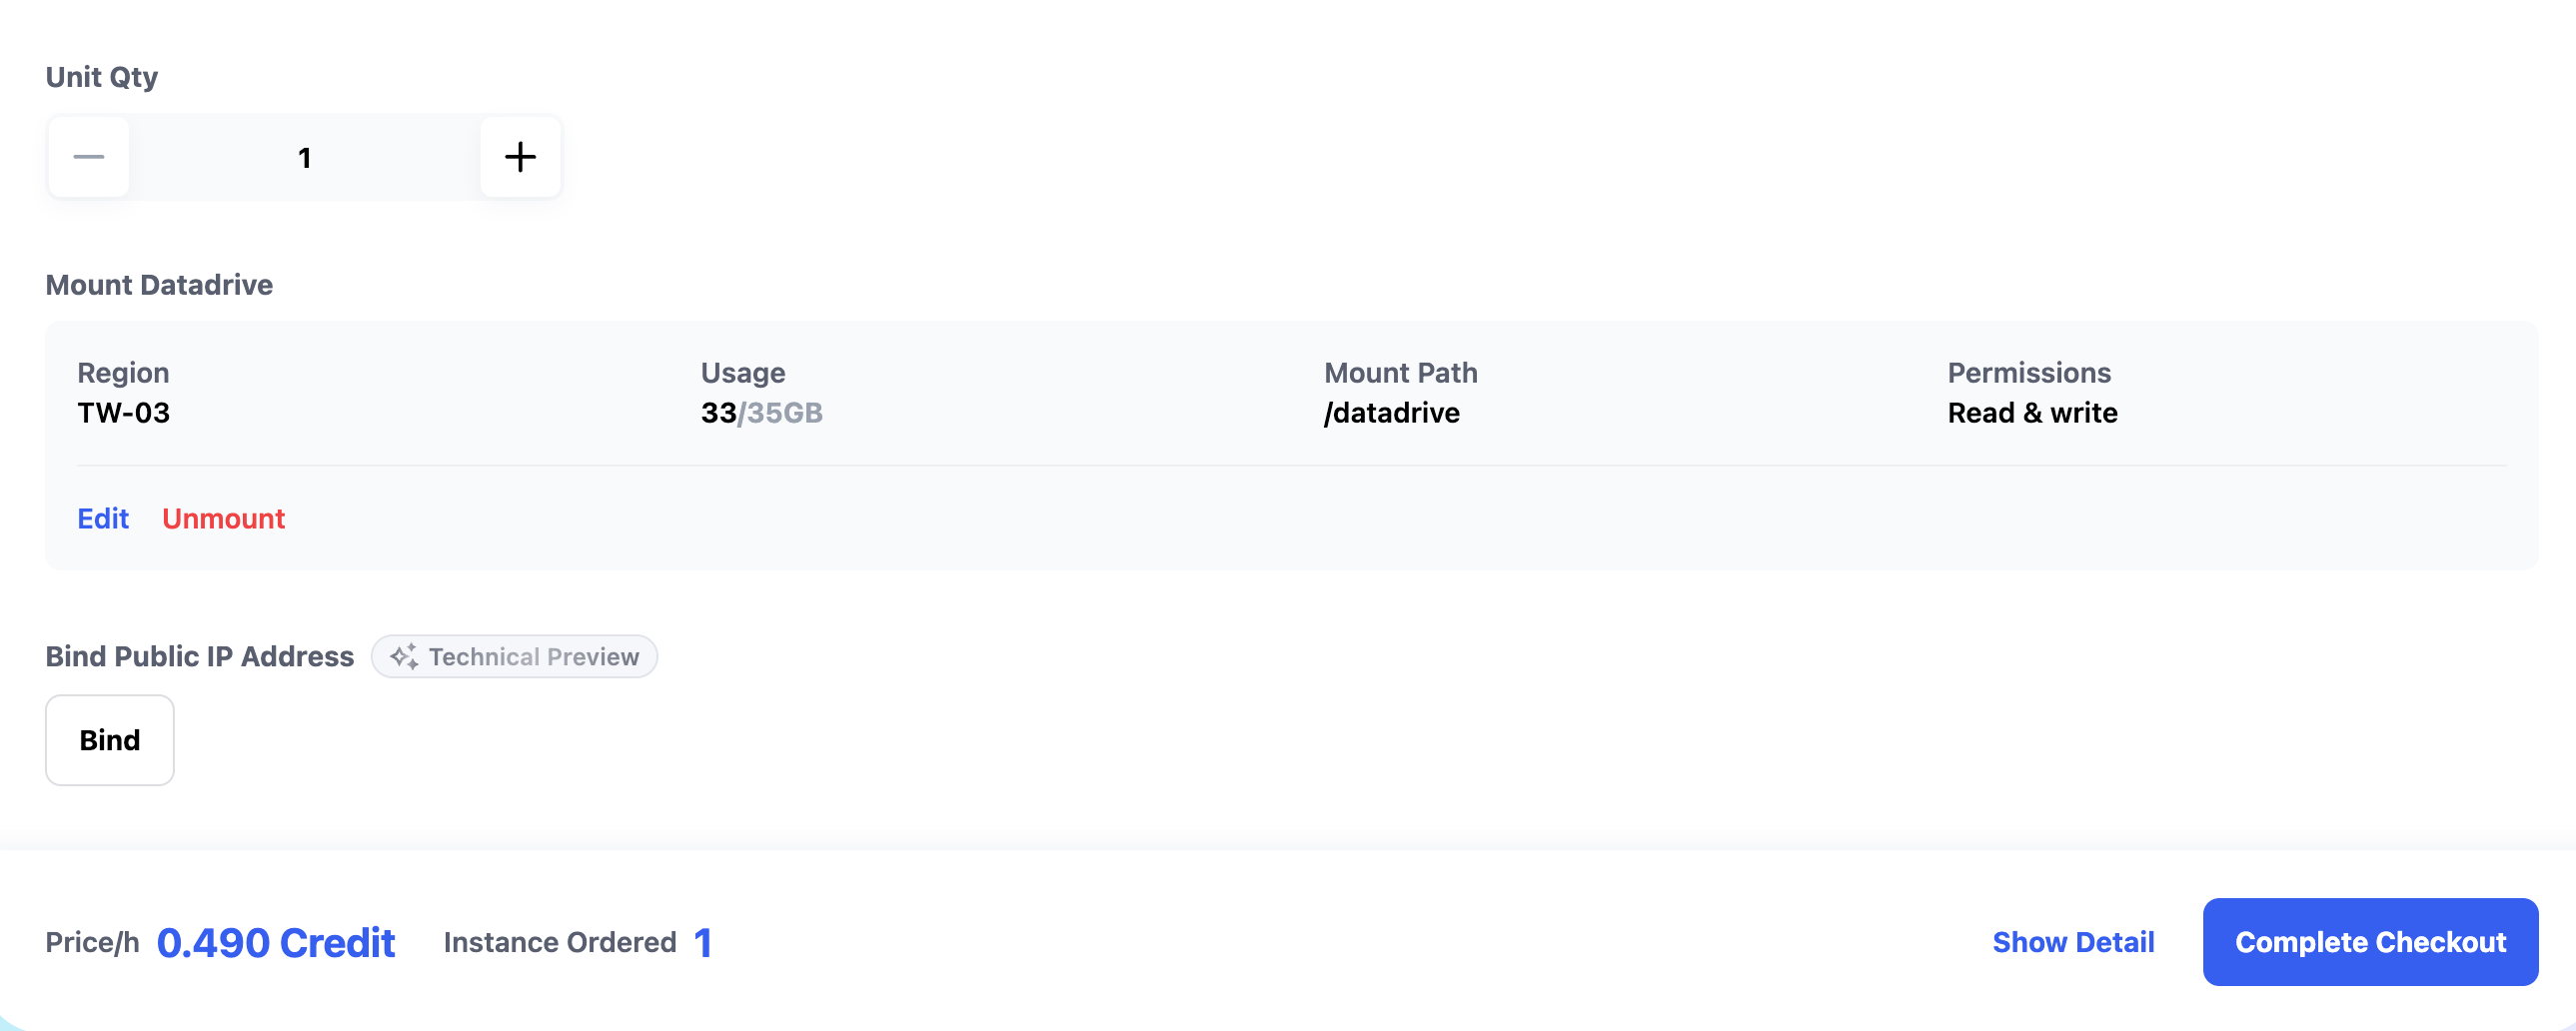Viewport: 2576px width, 1031px height.
Task: Increase the unit quantity with plus button
Action: coord(520,157)
